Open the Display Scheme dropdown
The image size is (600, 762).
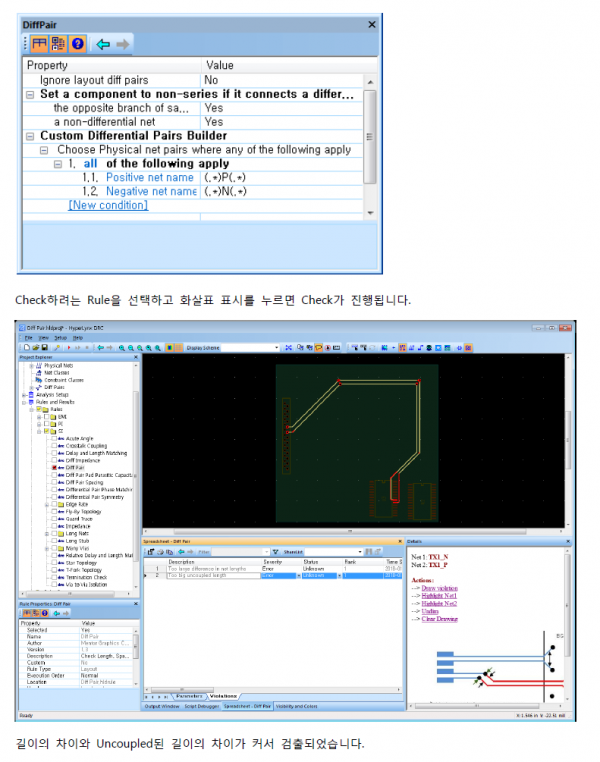(x=274, y=347)
